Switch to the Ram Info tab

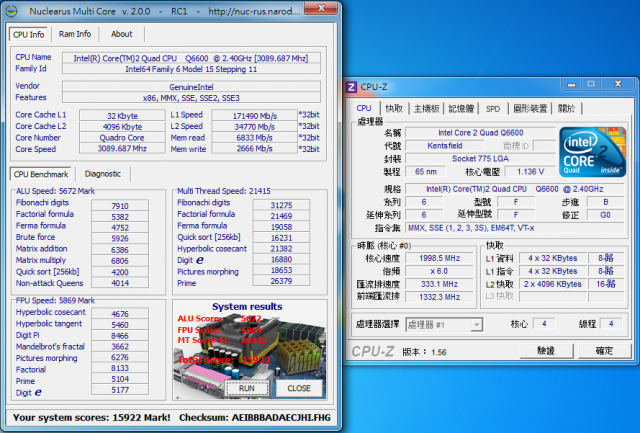75,34
